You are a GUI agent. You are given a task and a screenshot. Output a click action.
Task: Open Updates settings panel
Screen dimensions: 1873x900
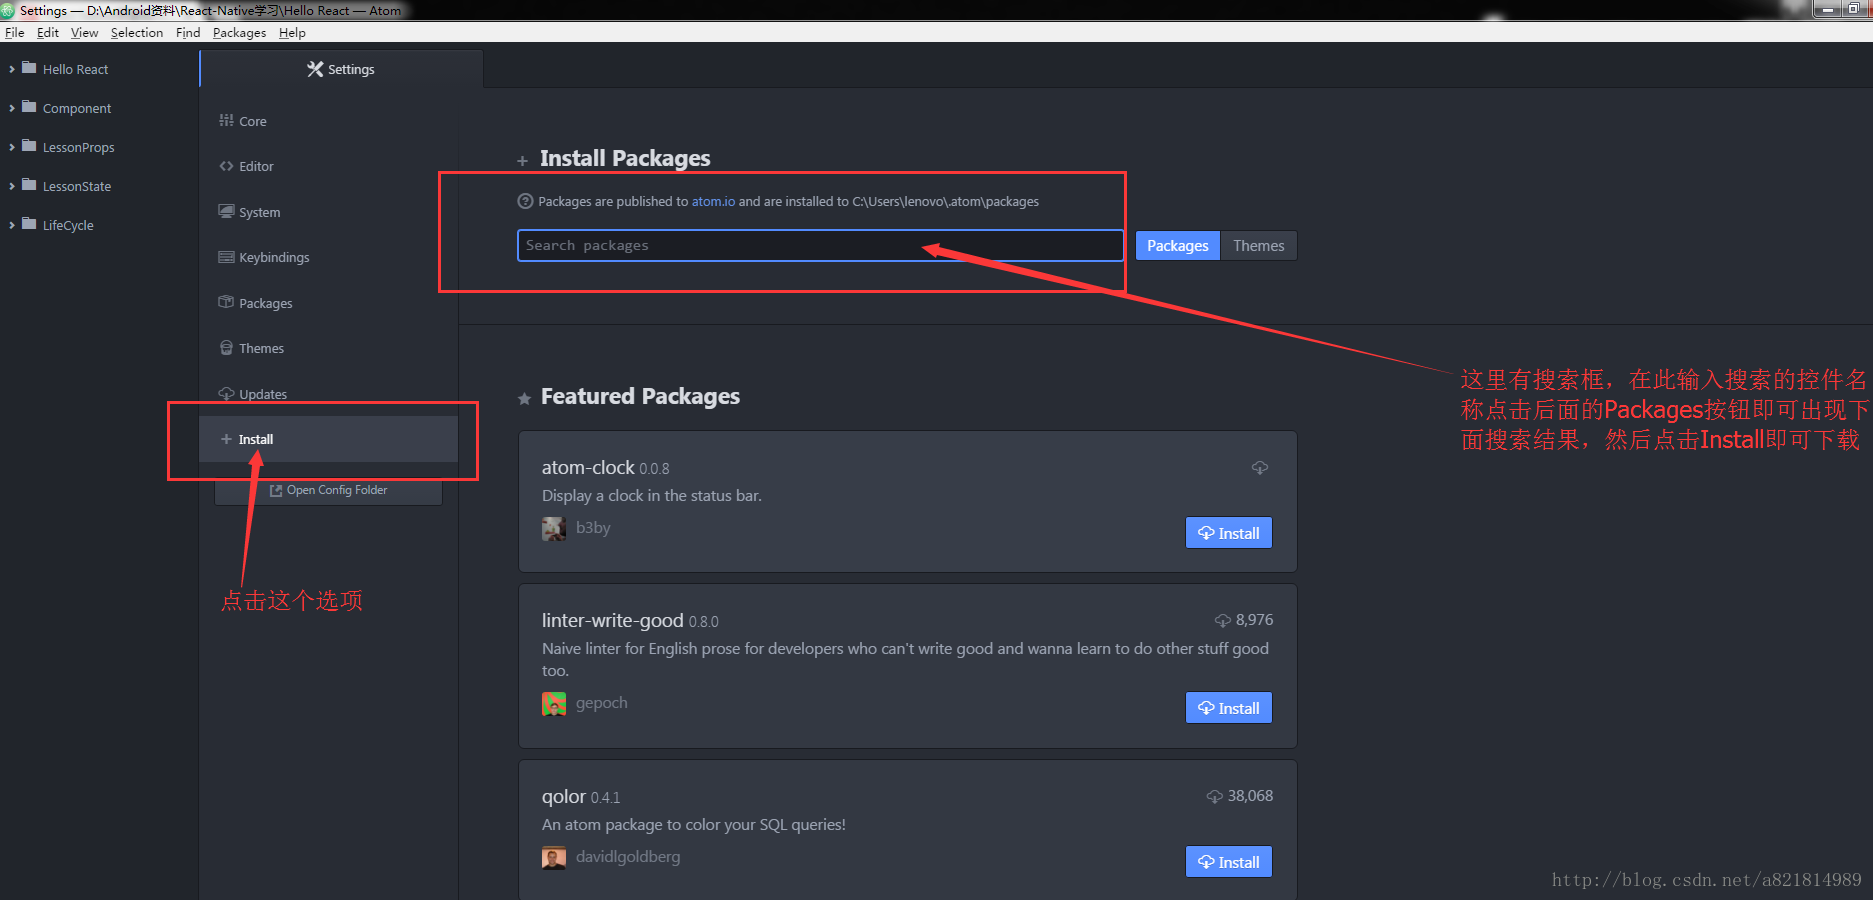263,394
